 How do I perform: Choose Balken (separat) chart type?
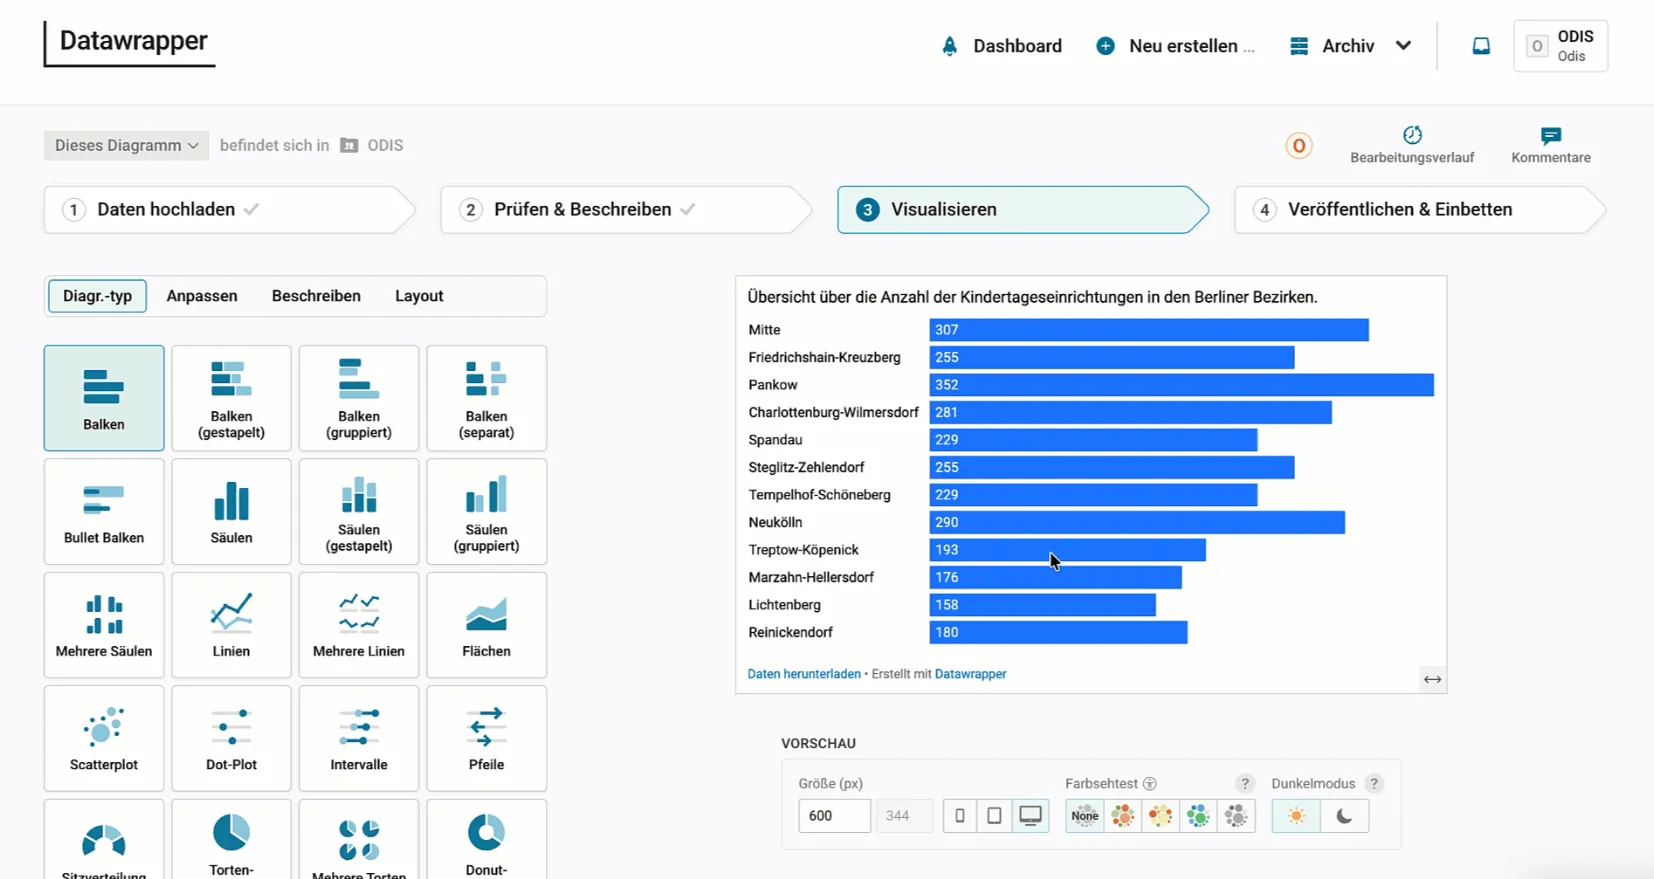(486, 398)
